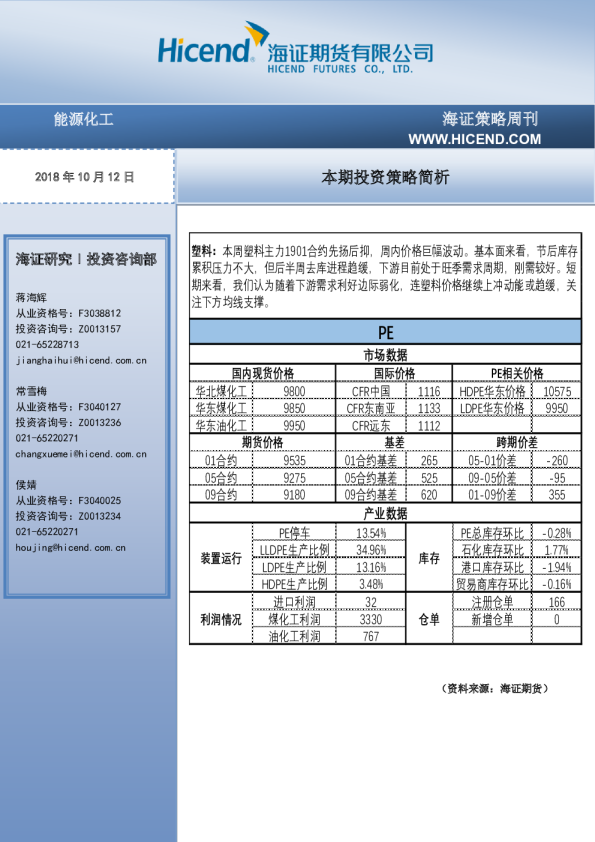Click the changxuemei@hicend.com.cn email address
Image resolution: width=595 pixels, height=842 pixels.
click(x=81, y=454)
